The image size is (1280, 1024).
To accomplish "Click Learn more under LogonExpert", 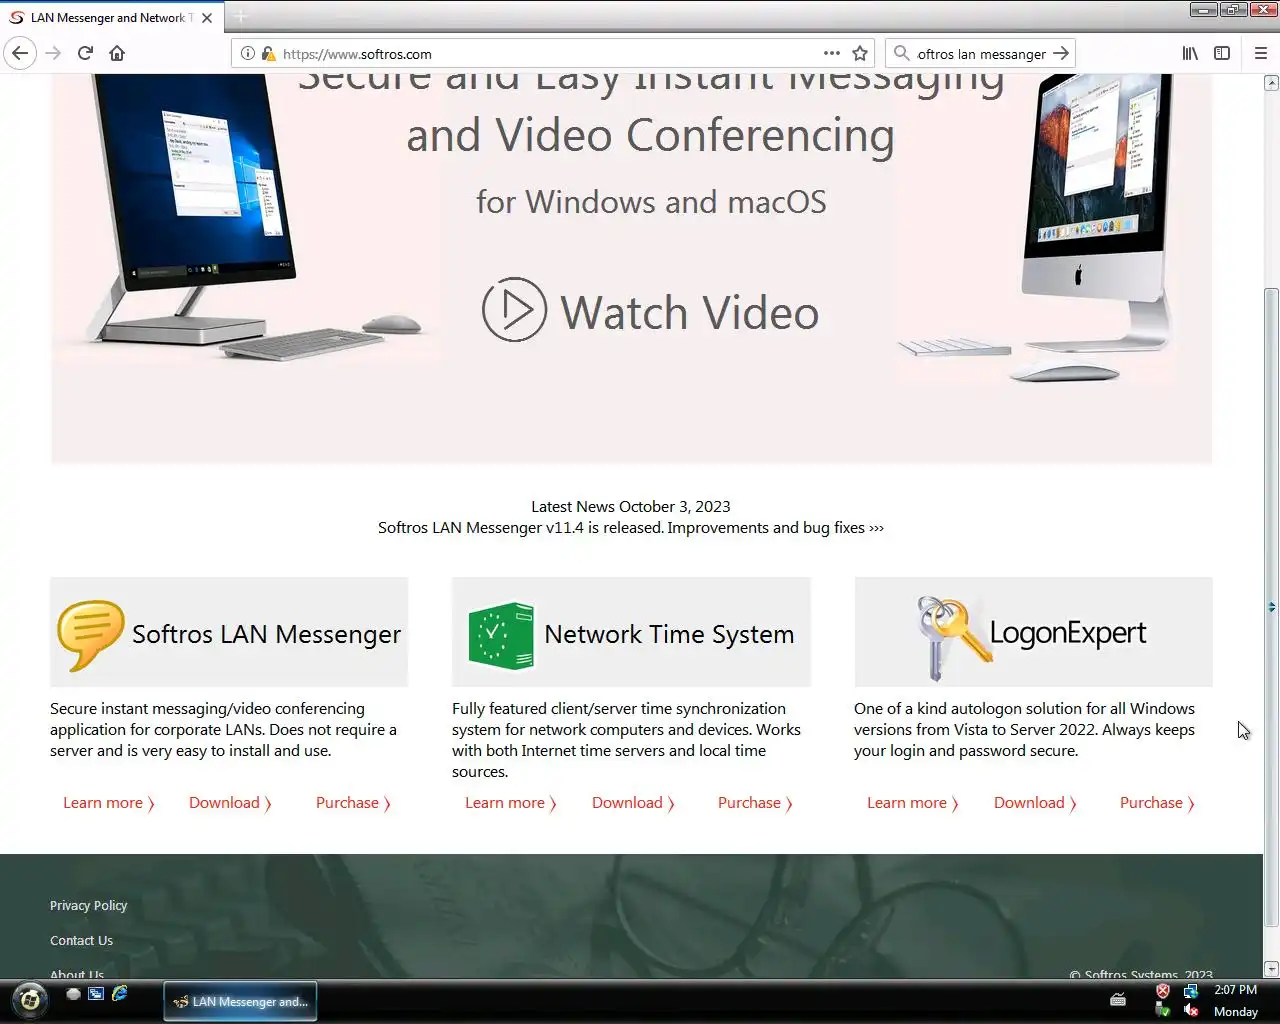I will 912,803.
